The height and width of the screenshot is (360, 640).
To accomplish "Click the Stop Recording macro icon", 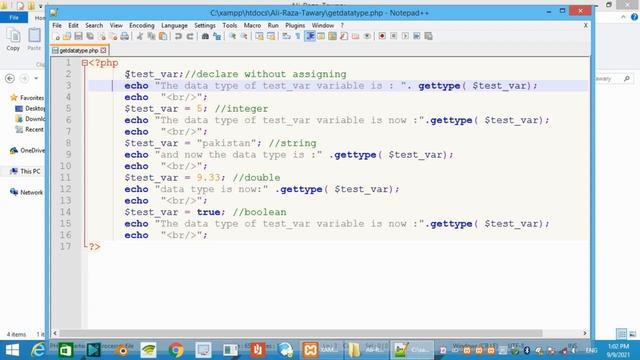I will click(x=393, y=36).
